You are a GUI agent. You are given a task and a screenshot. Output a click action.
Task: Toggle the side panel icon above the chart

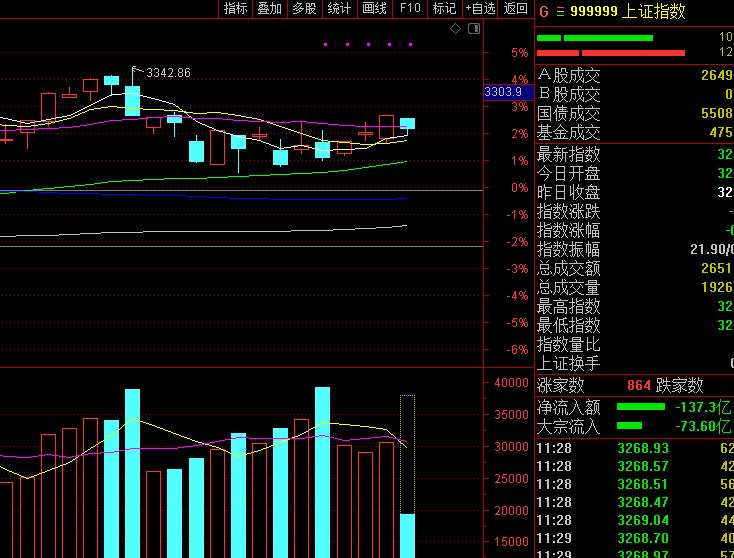click(474, 29)
